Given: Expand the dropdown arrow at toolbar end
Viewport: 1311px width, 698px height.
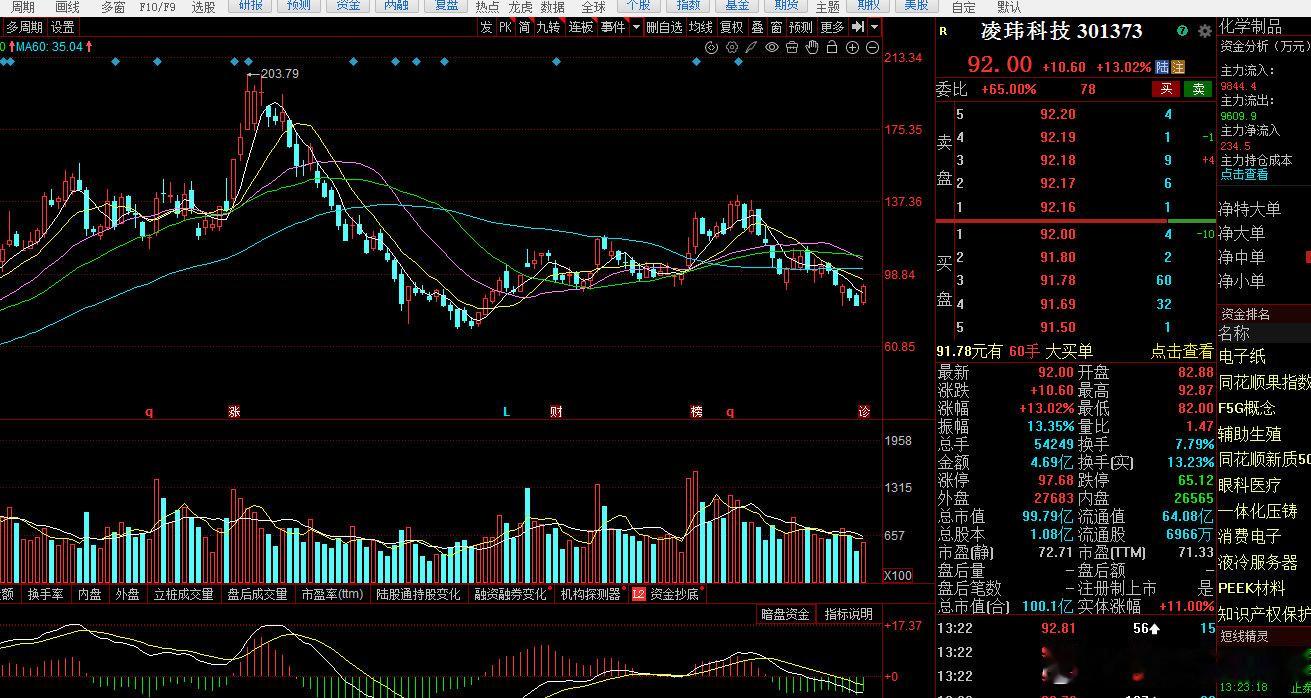Looking at the screenshot, I should click(x=875, y=27).
